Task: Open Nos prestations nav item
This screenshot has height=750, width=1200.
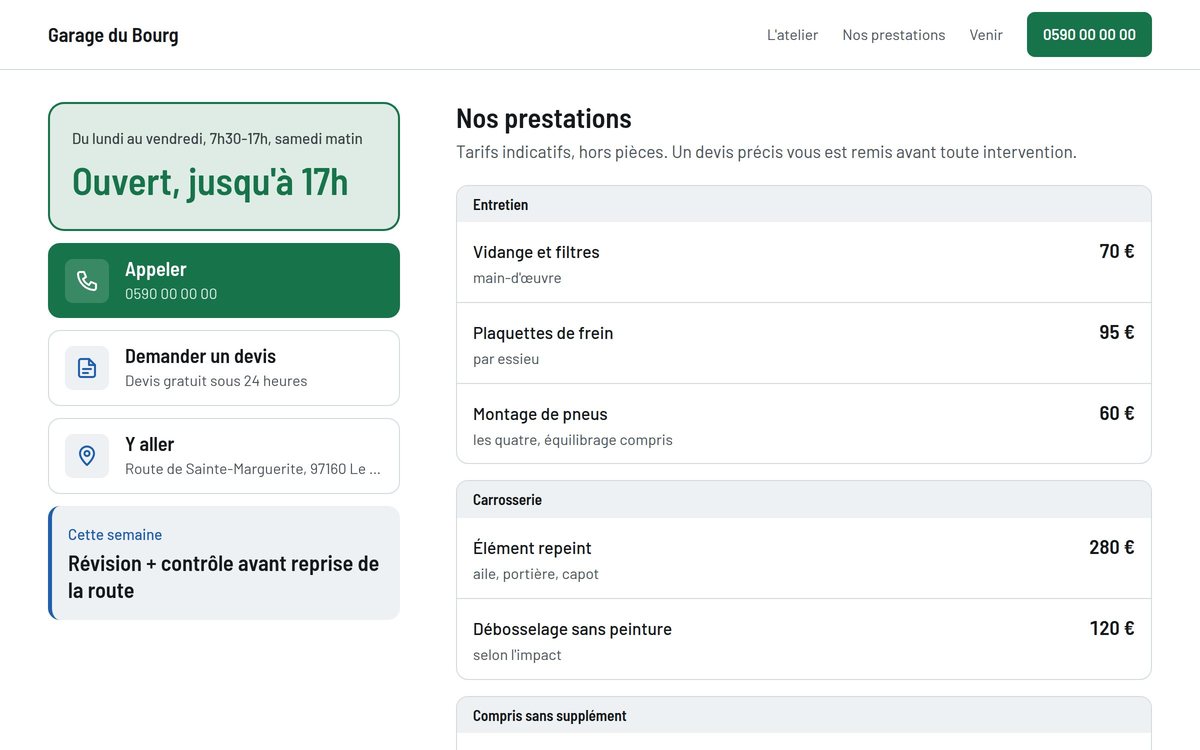Action: (893, 35)
